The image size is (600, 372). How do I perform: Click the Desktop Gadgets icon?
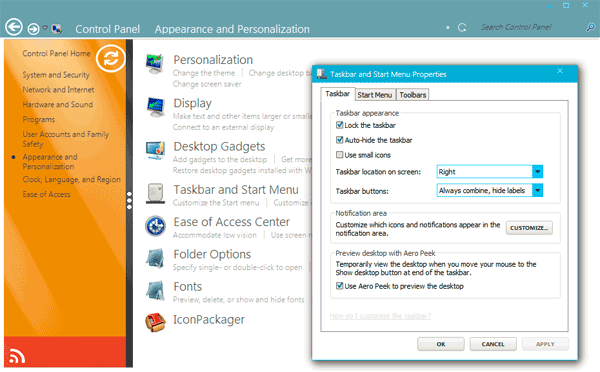point(155,150)
